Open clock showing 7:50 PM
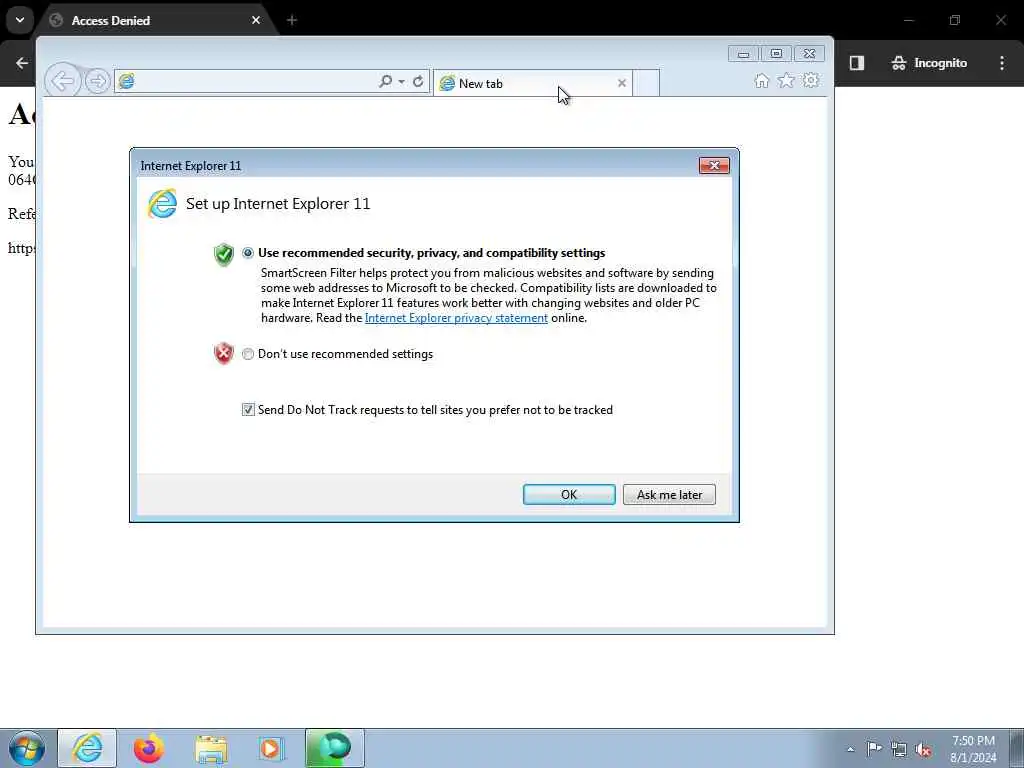Image resolution: width=1024 pixels, height=768 pixels. click(973, 748)
